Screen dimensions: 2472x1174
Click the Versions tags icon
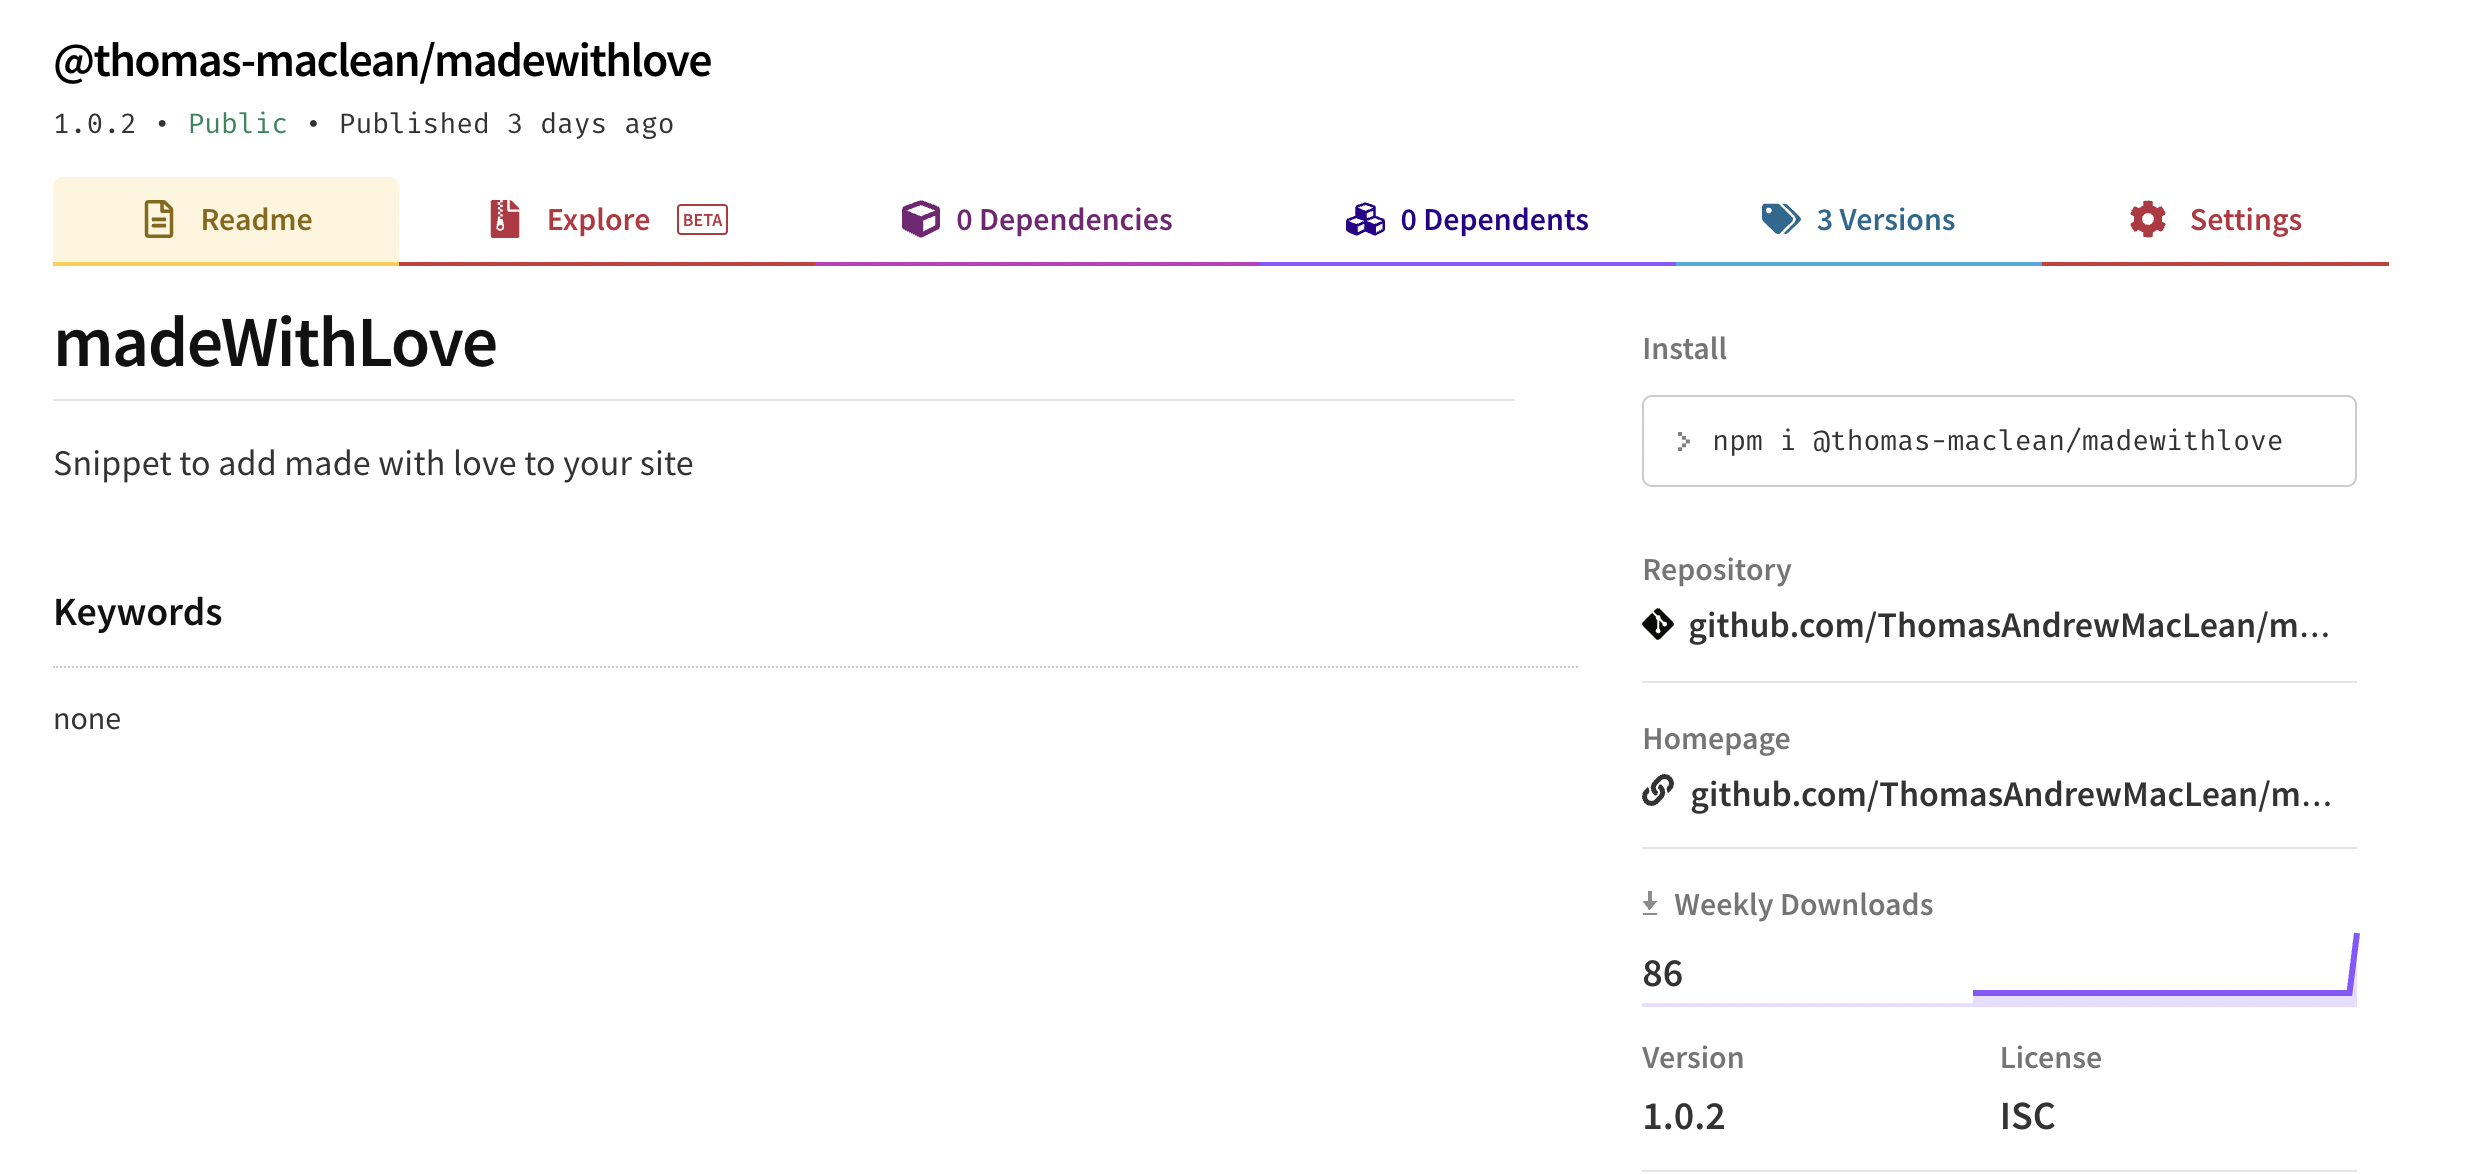click(1781, 219)
